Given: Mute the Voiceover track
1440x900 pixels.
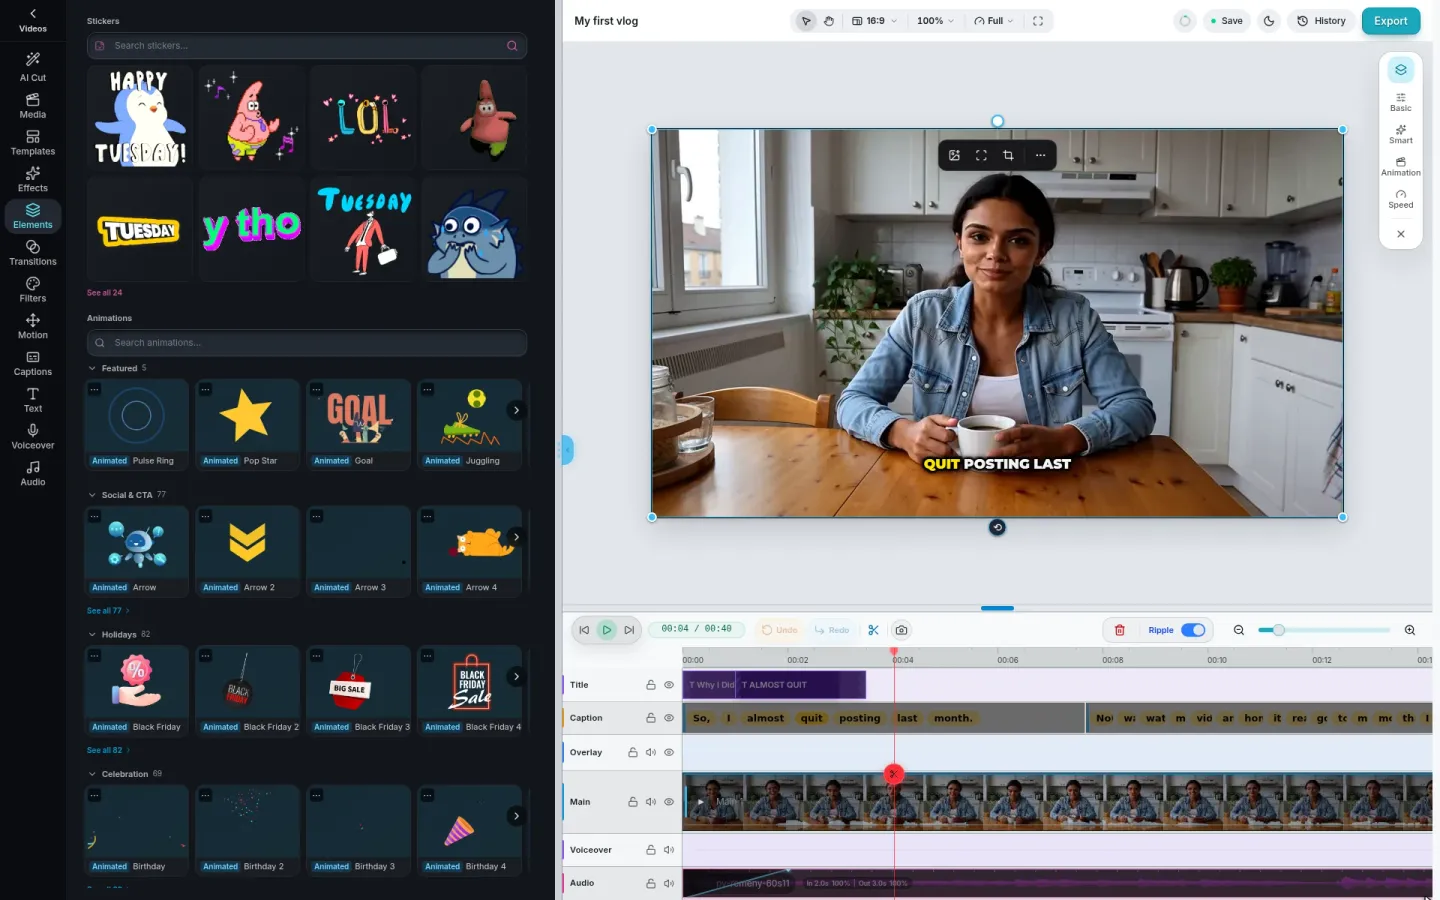Looking at the screenshot, I should 669,850.
